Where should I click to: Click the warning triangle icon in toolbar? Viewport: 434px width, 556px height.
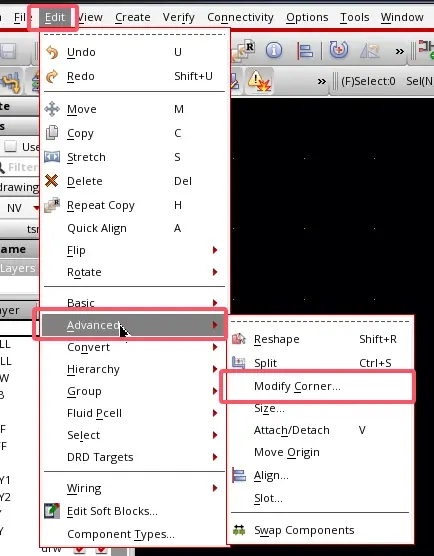pos(259,81)
